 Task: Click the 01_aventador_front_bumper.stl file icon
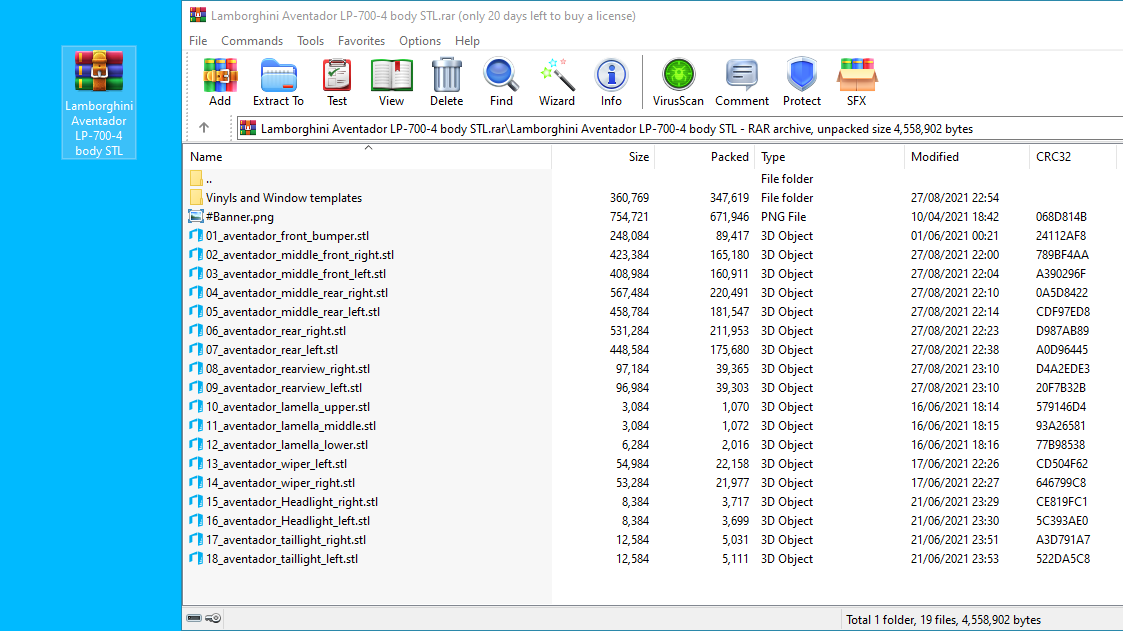(196, 235)
